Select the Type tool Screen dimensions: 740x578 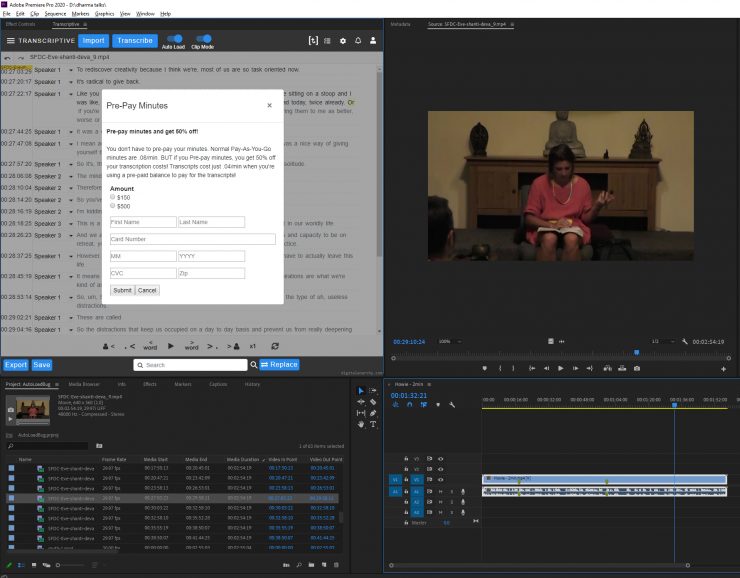[x=373, y=424]
